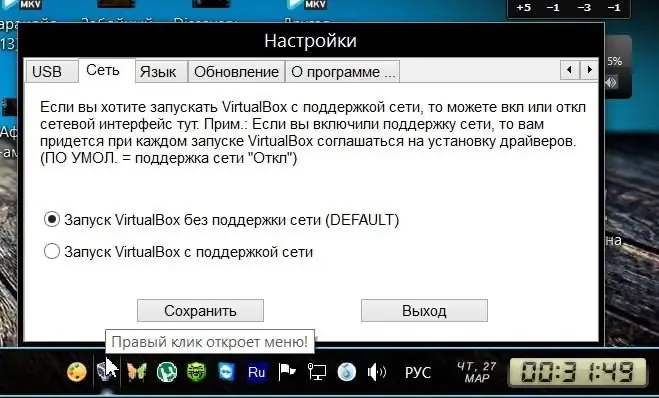Open the USB settings tab

coord(52,71)
